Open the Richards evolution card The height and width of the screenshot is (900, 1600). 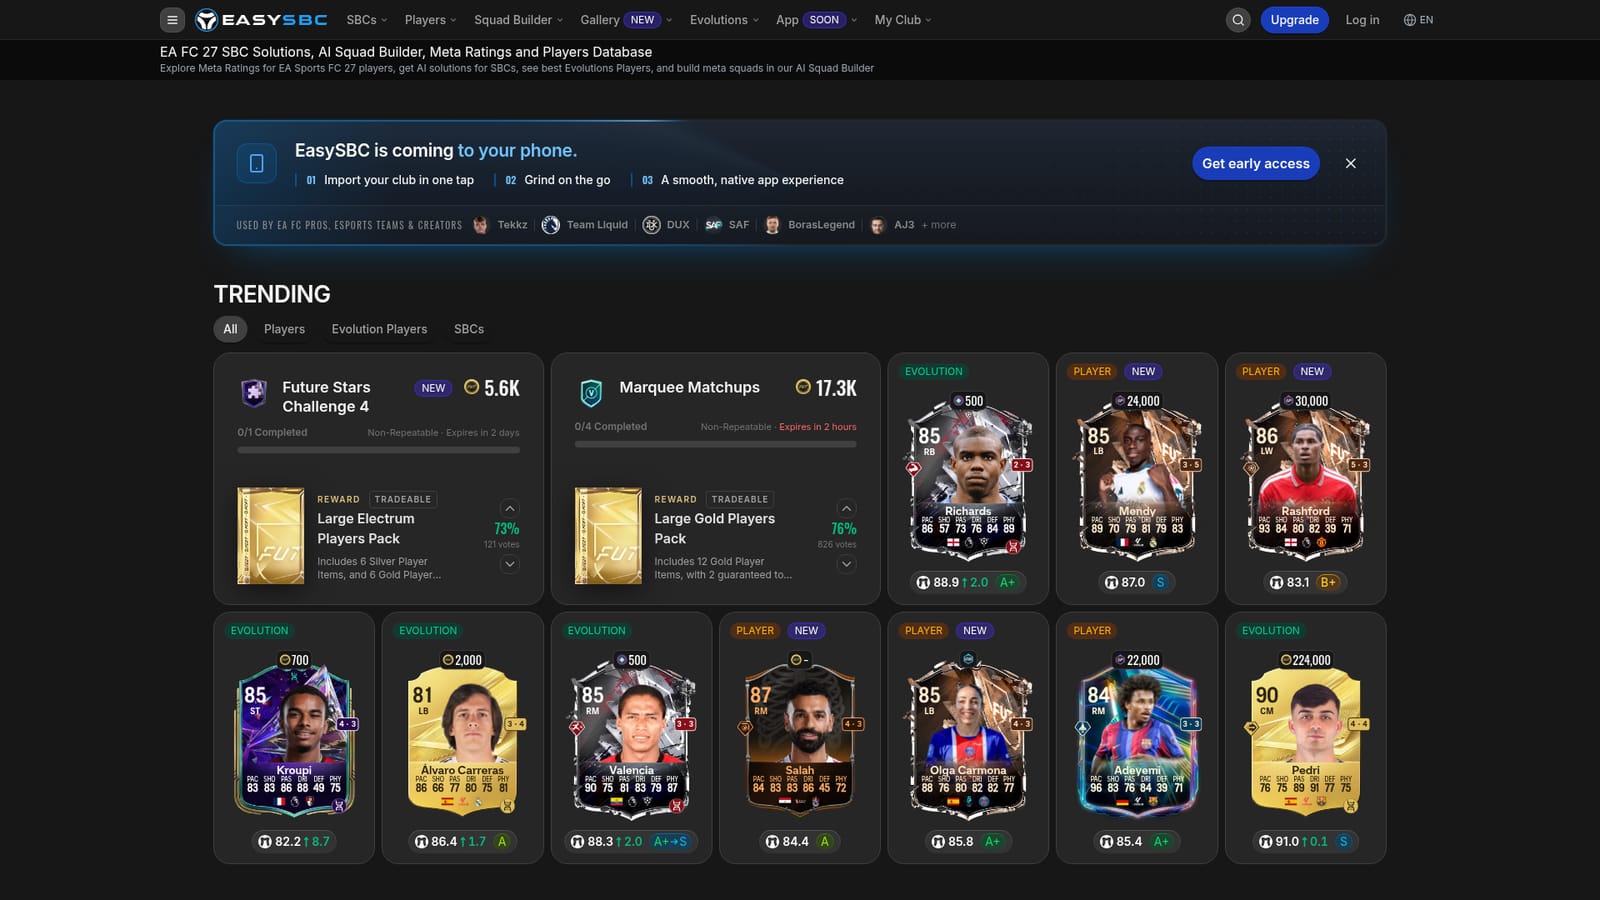click(x=968, y=478)
